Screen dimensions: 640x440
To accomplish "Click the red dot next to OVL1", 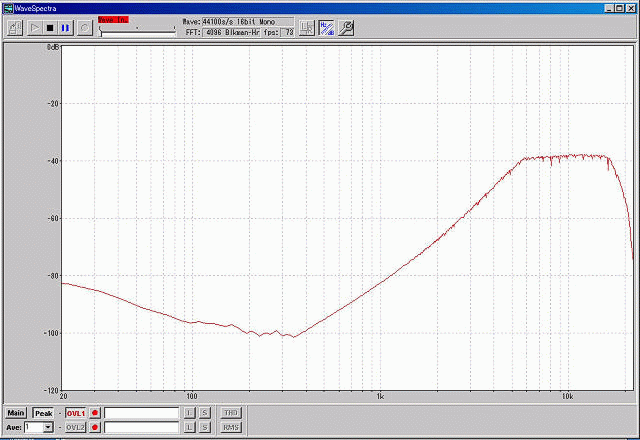I will 96,412.
